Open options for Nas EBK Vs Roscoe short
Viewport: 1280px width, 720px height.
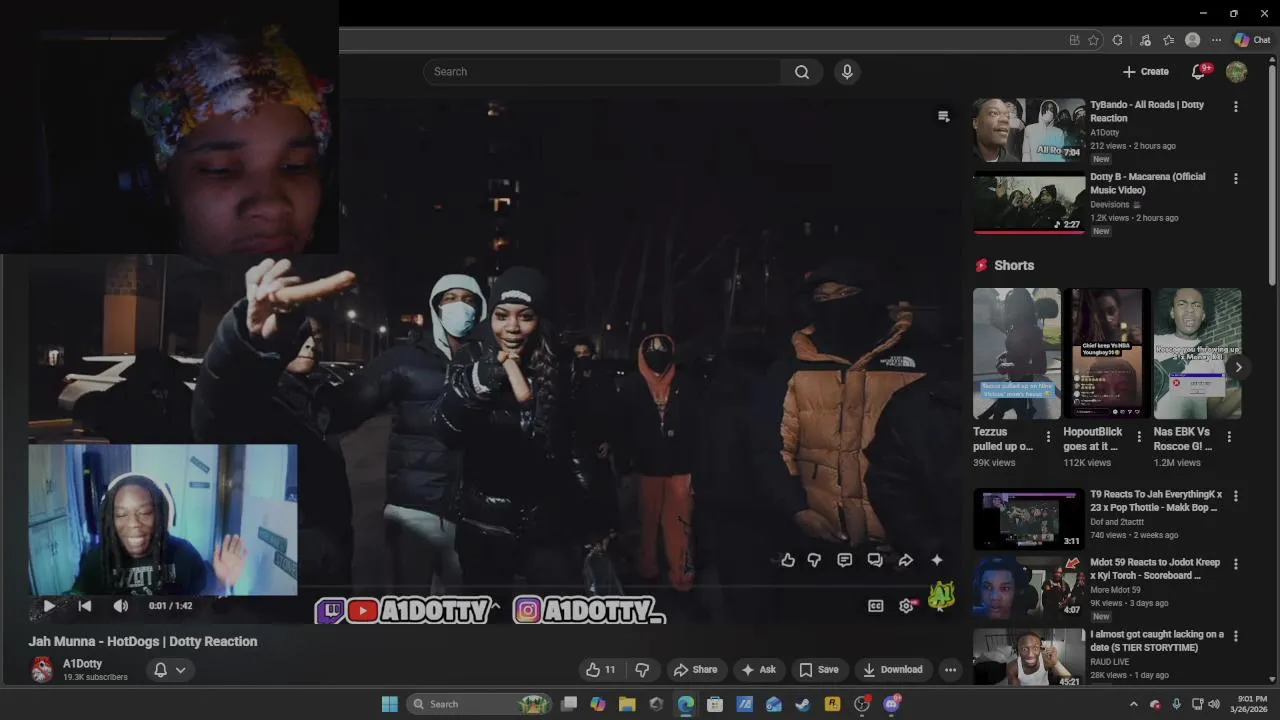point(1229,437)
